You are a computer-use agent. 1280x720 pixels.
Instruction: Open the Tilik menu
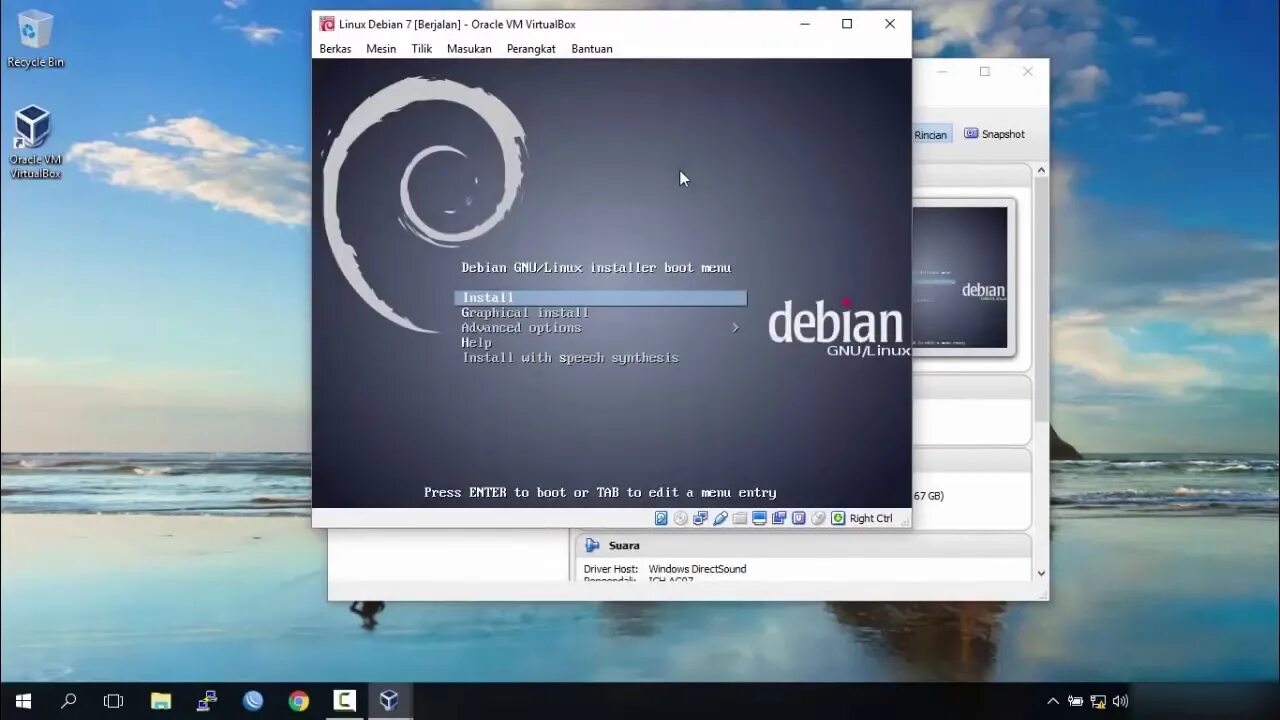[x=422, y=49]
